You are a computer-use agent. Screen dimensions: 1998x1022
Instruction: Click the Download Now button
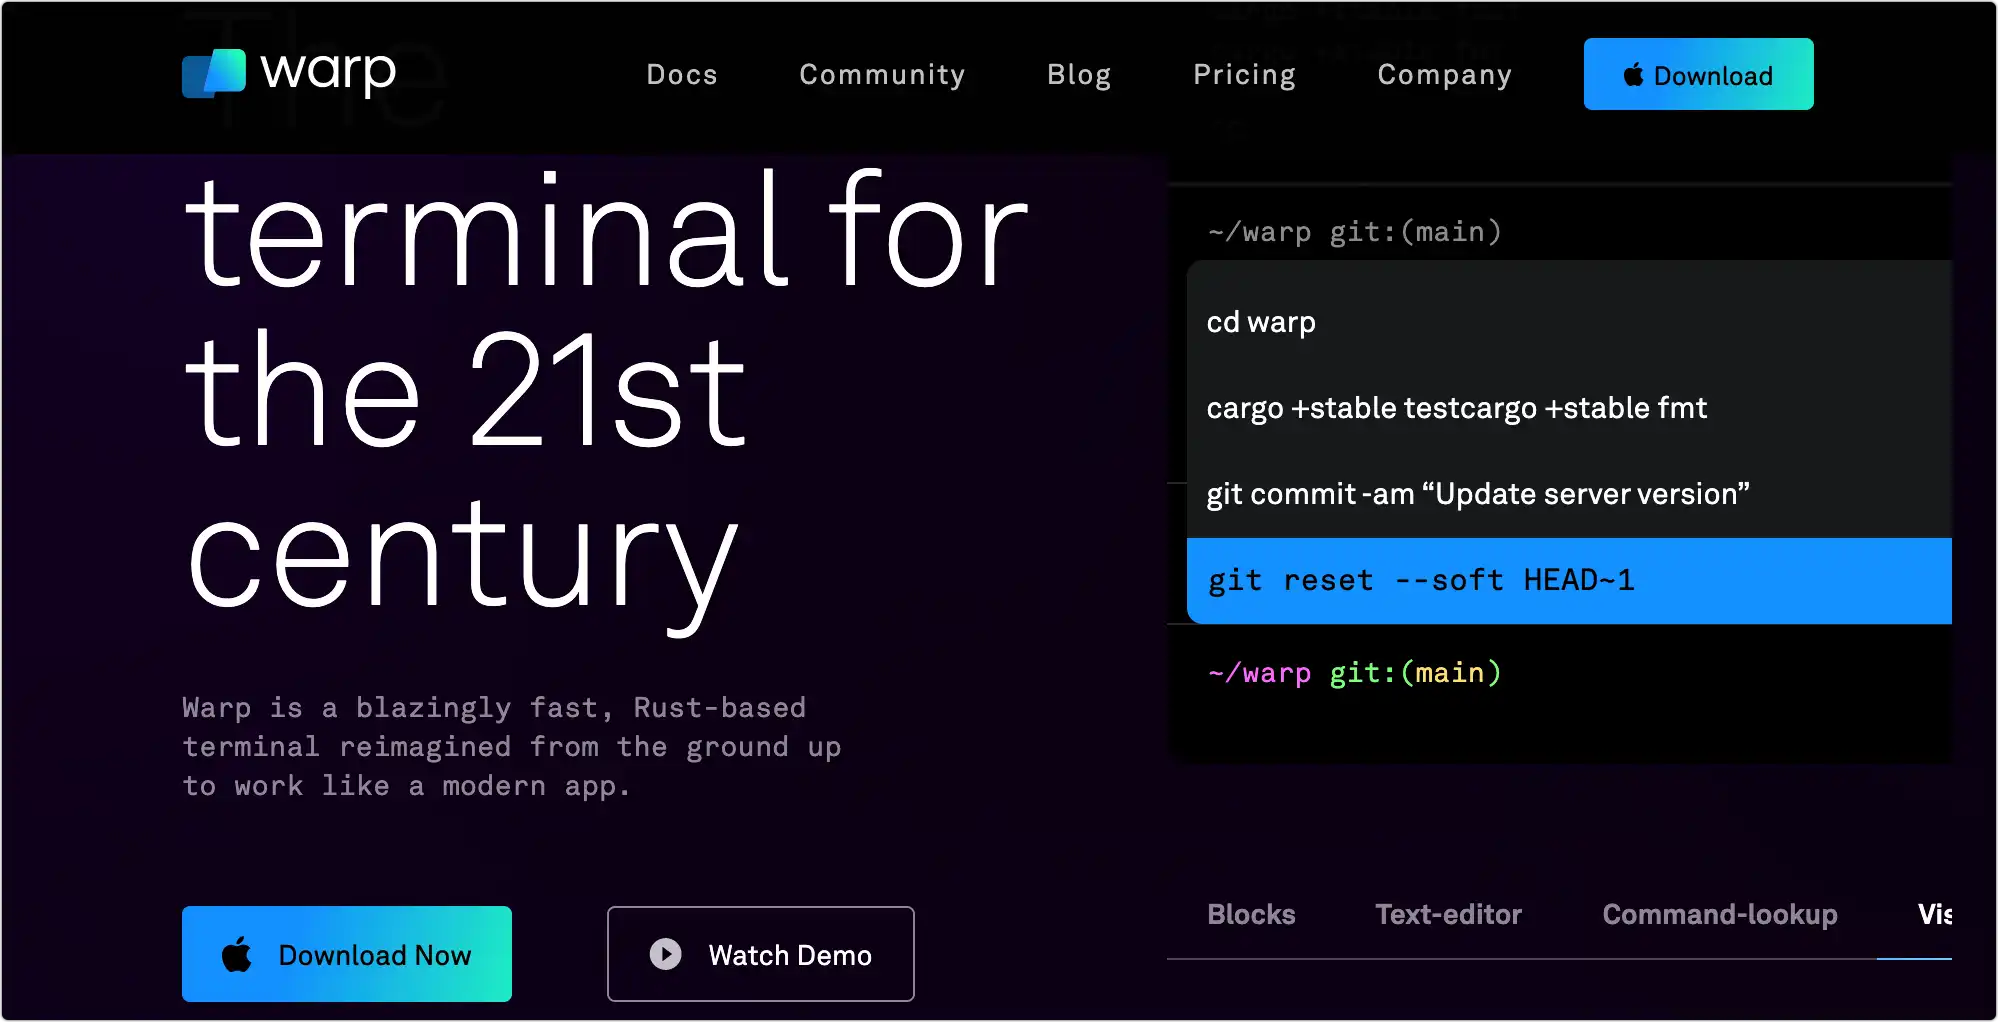347,954
